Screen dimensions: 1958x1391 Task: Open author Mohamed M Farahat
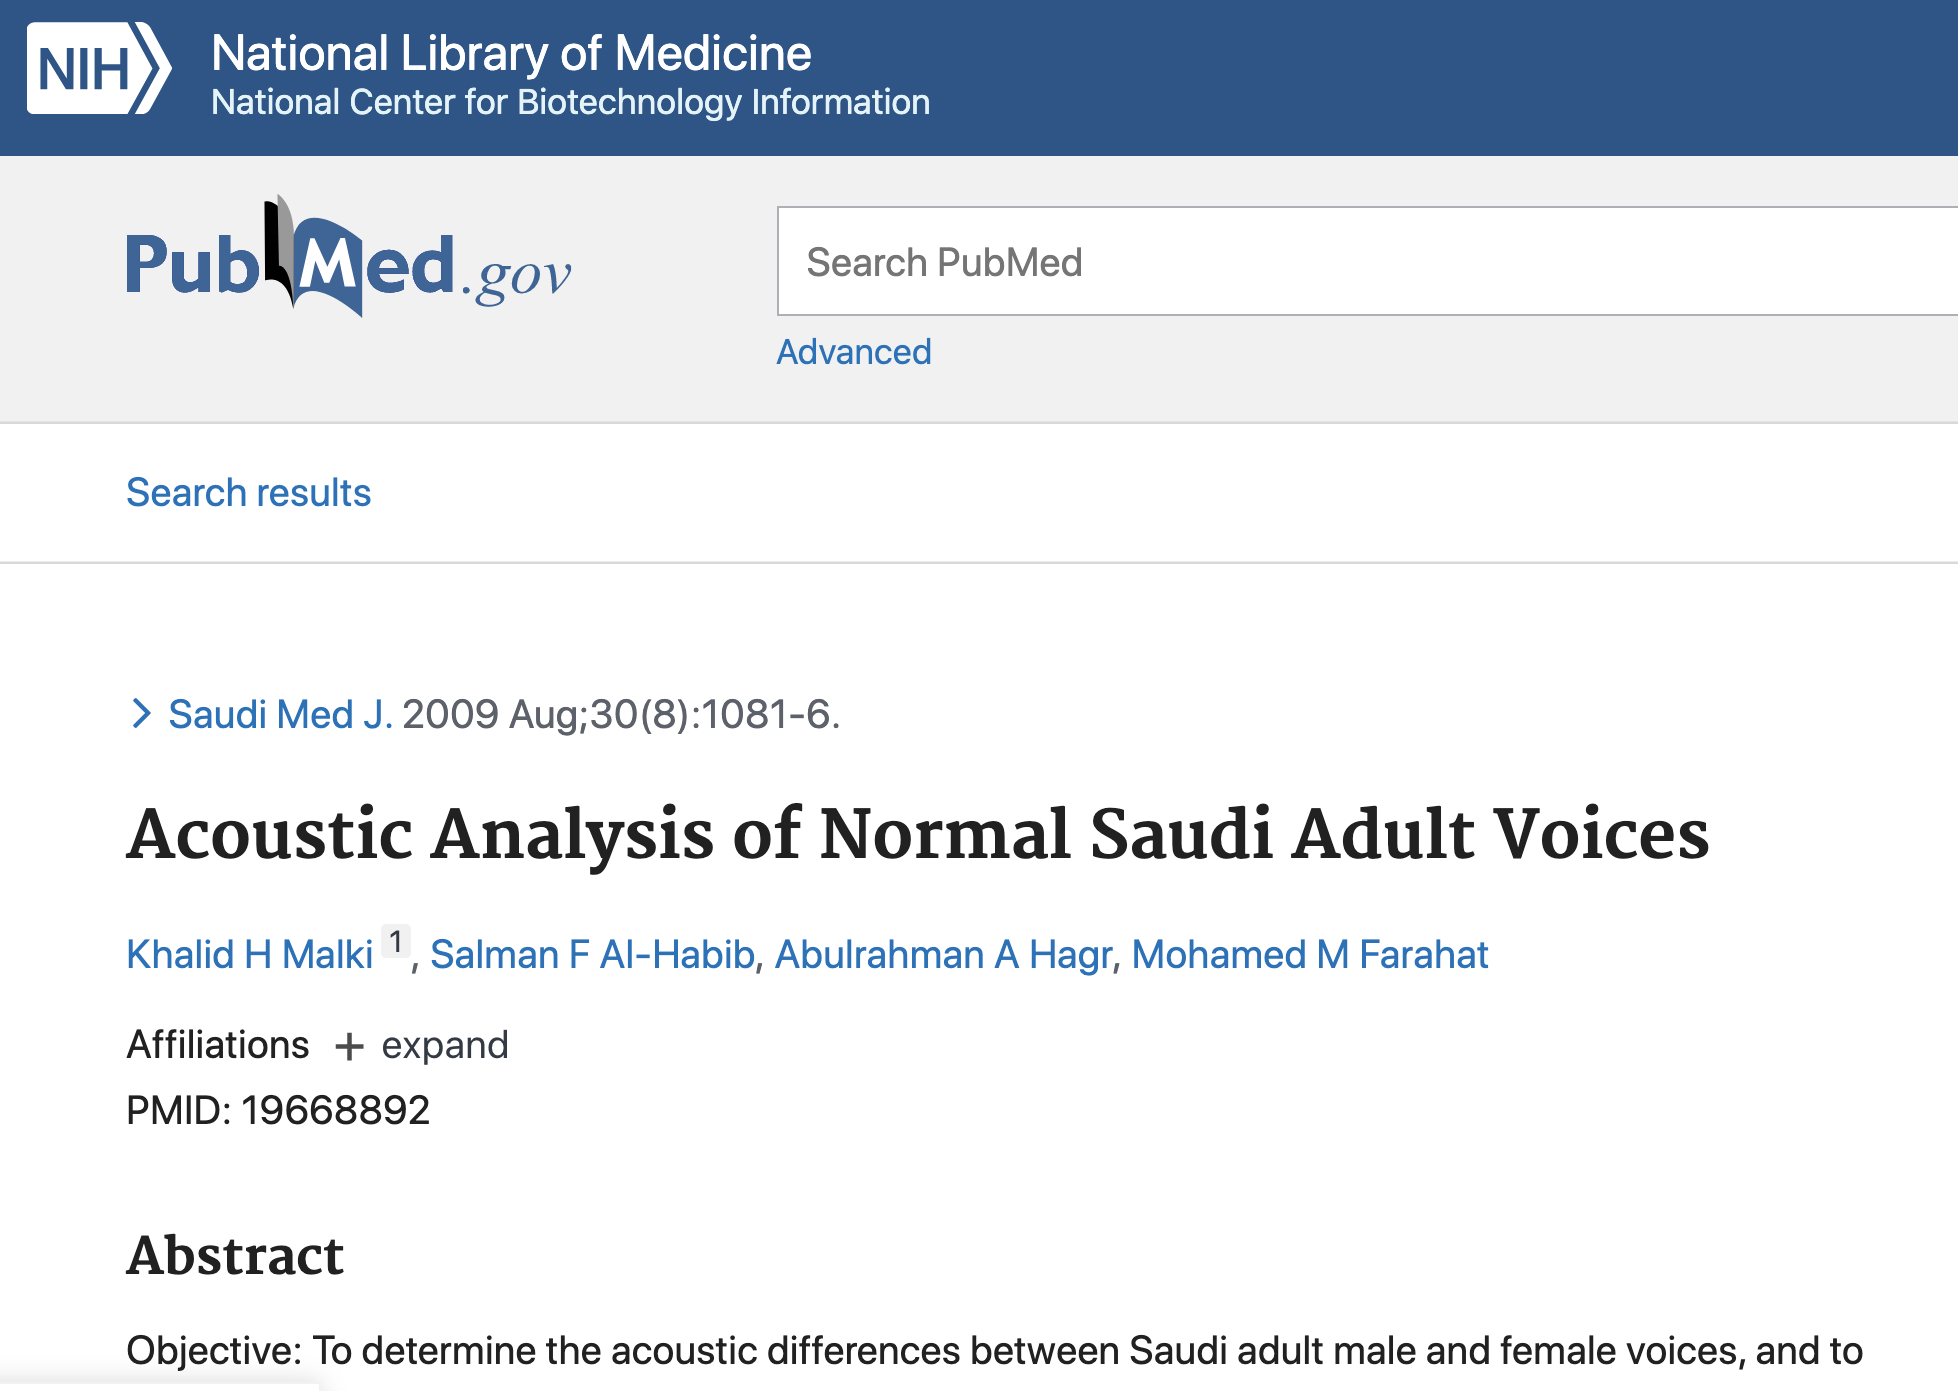pos(1310,955)
